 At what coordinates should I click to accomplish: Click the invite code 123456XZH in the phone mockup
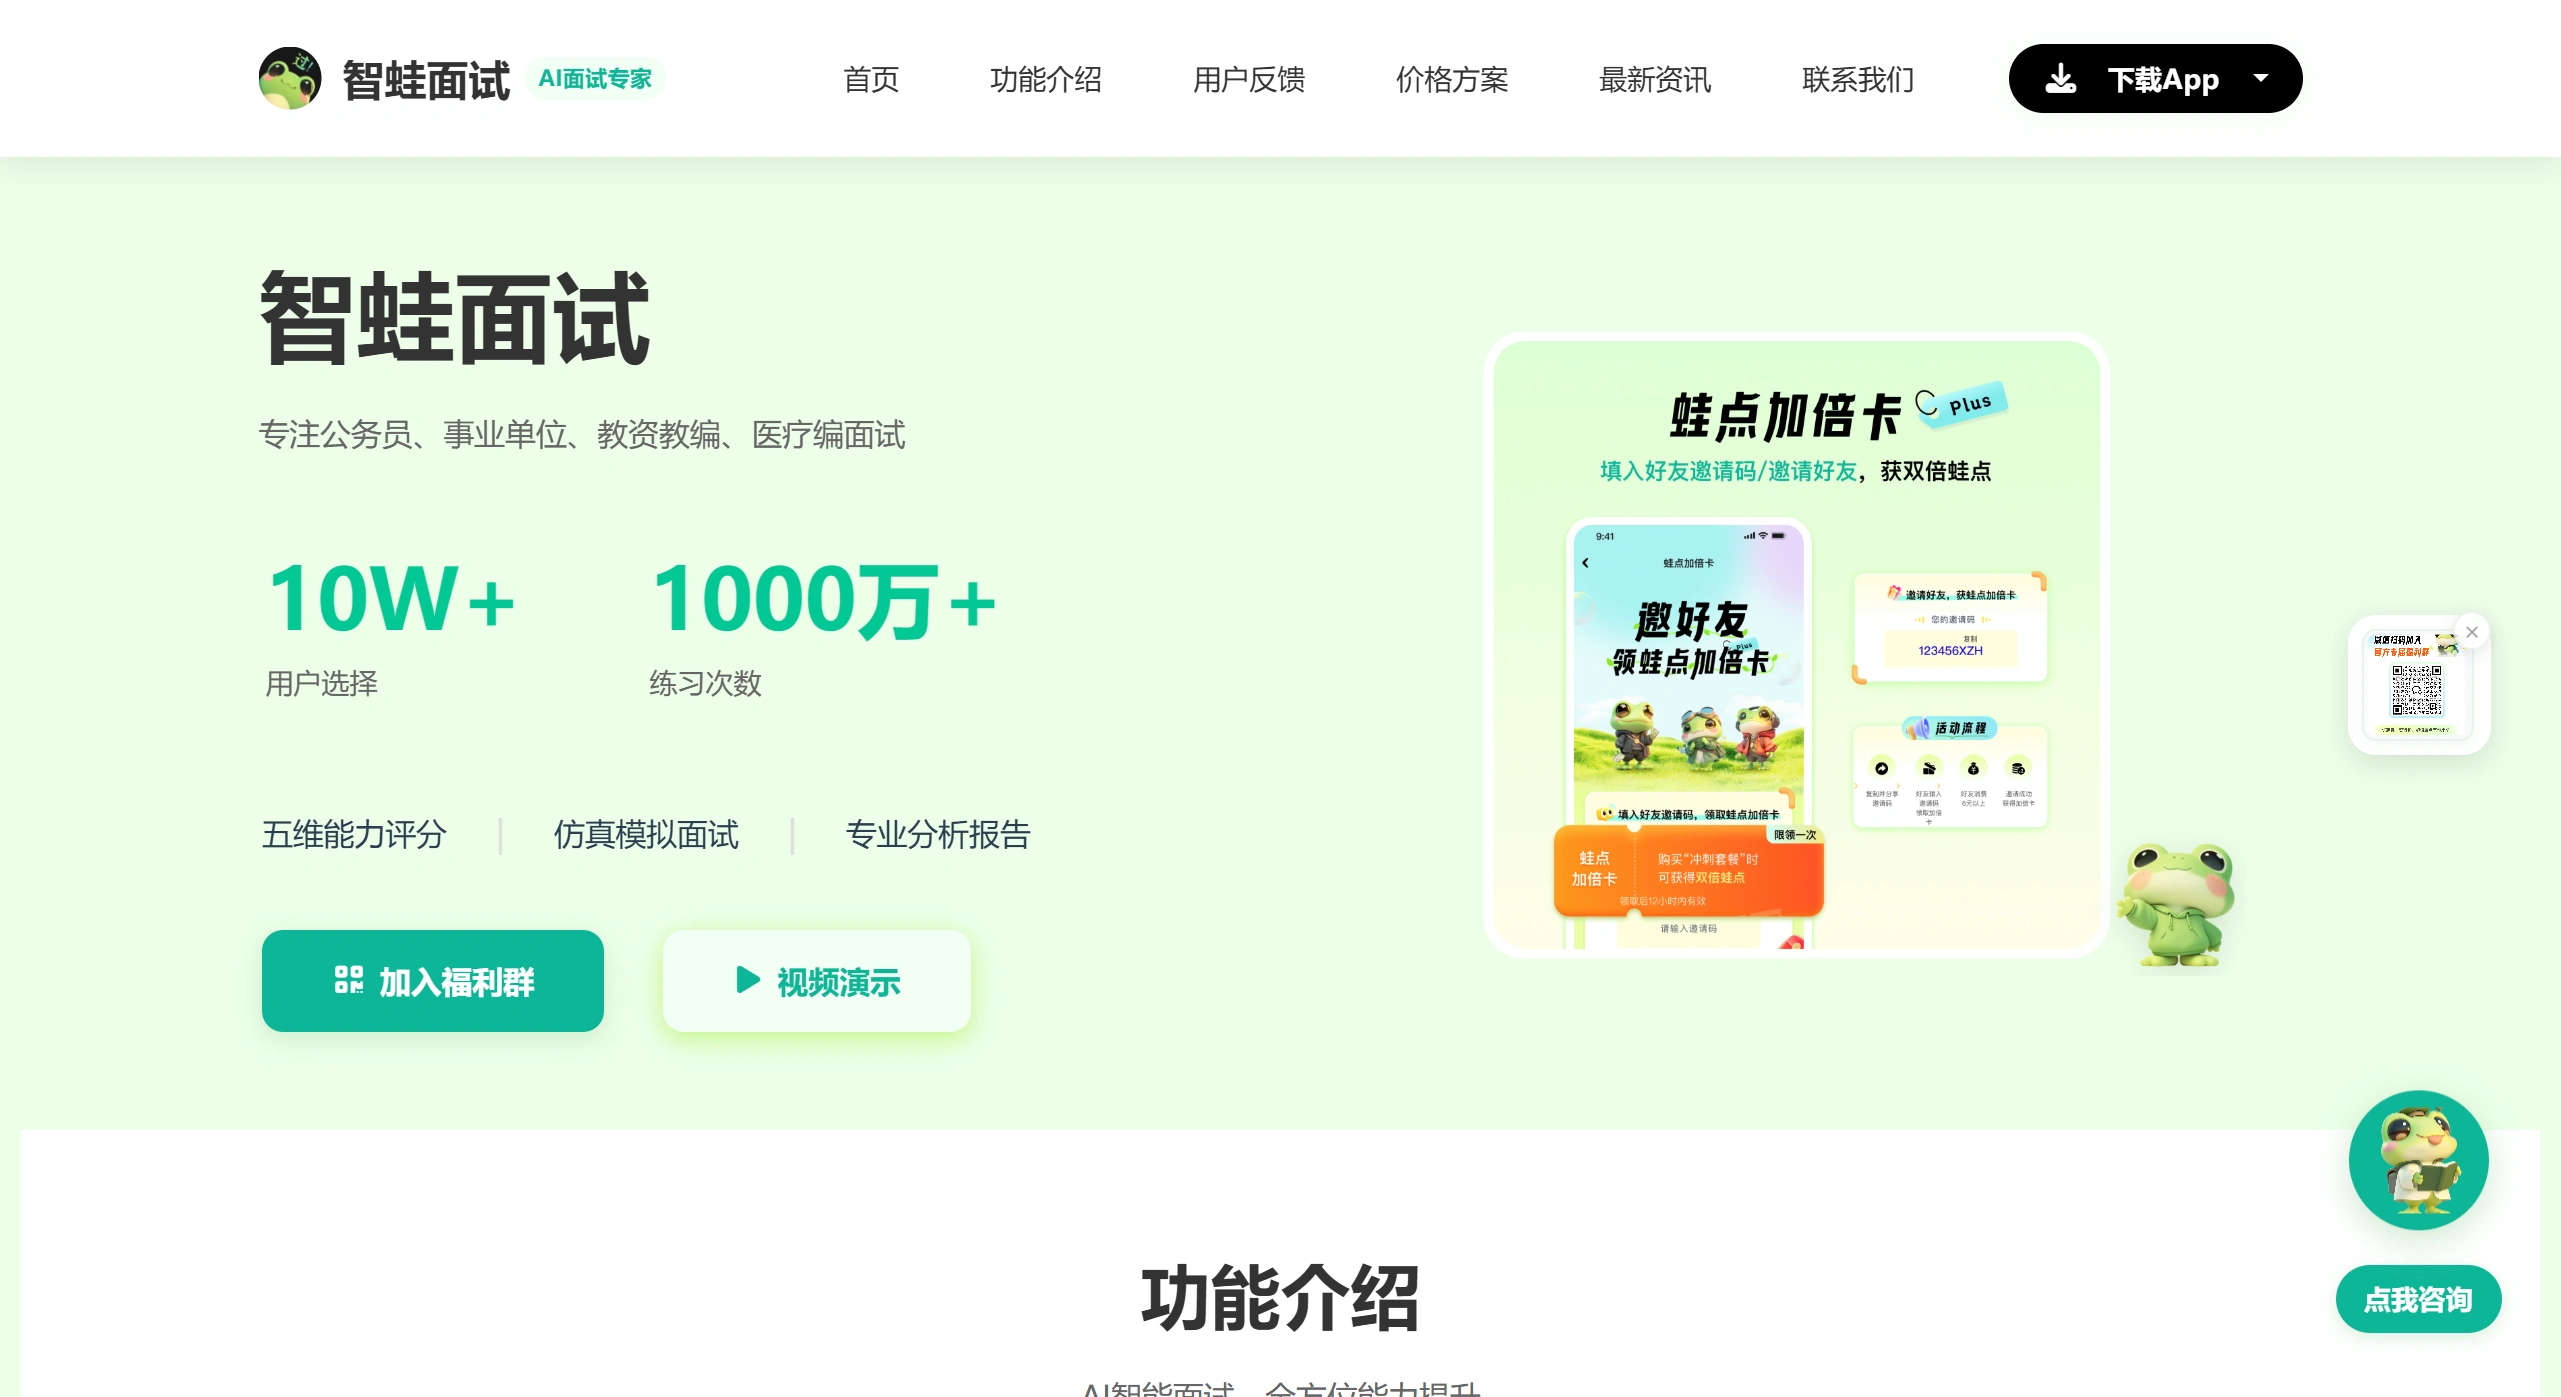click(1949, 651)
